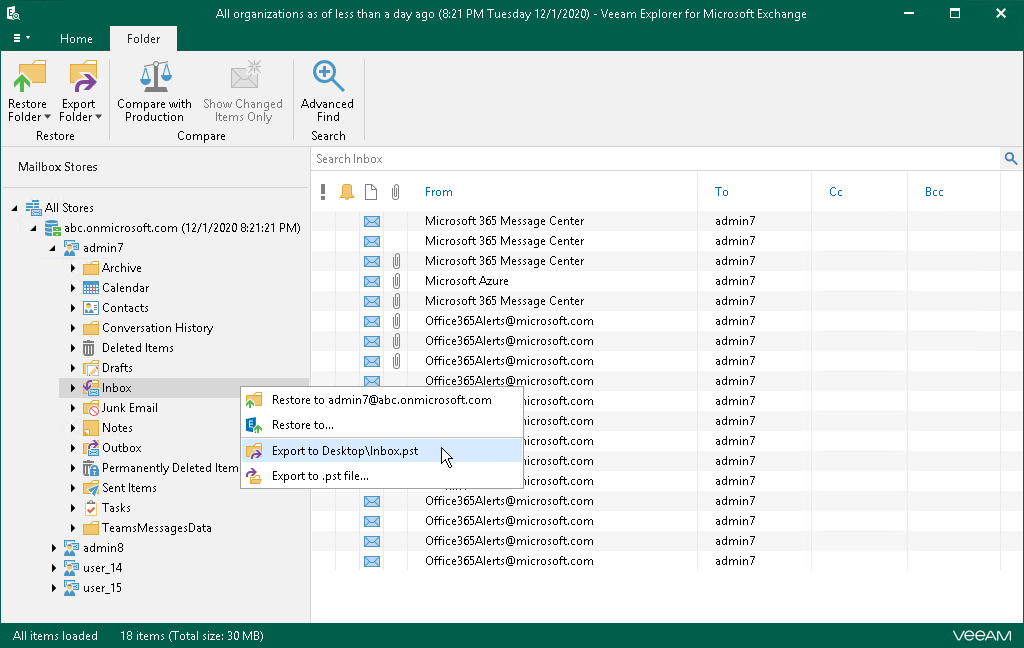Sort messages by From column header
The height and width of the screenshot is (648, 1024).
(438, 192)
